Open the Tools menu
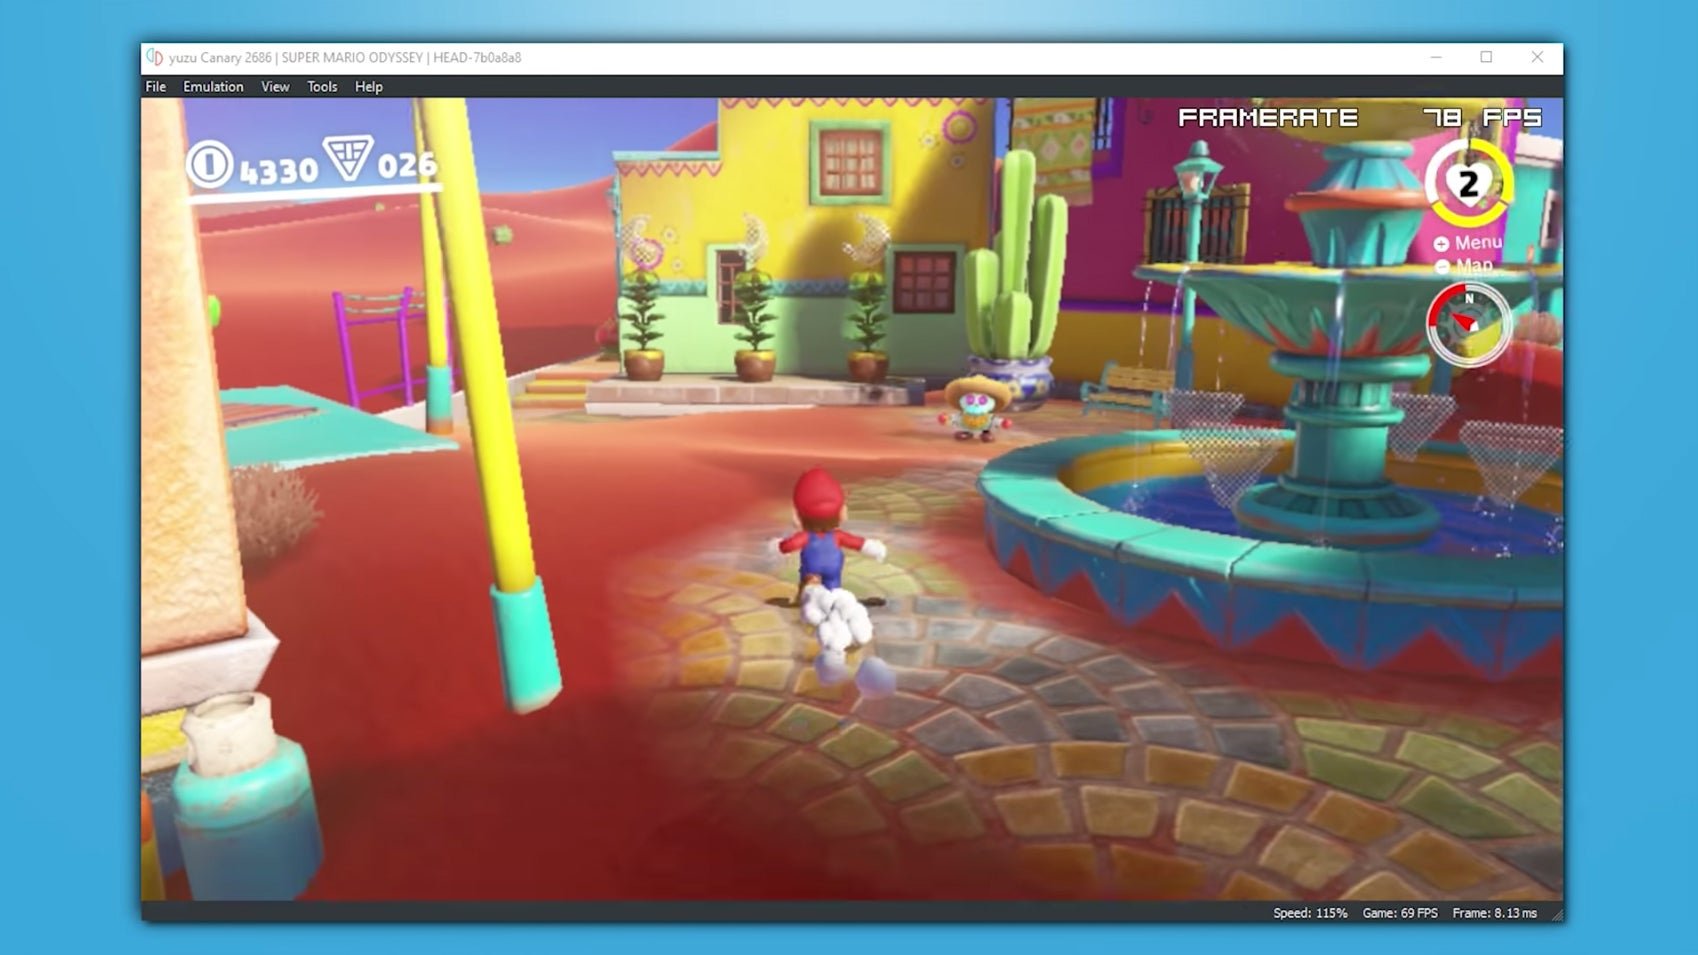The image size is (1698, 955). click(x=322, y=87)
